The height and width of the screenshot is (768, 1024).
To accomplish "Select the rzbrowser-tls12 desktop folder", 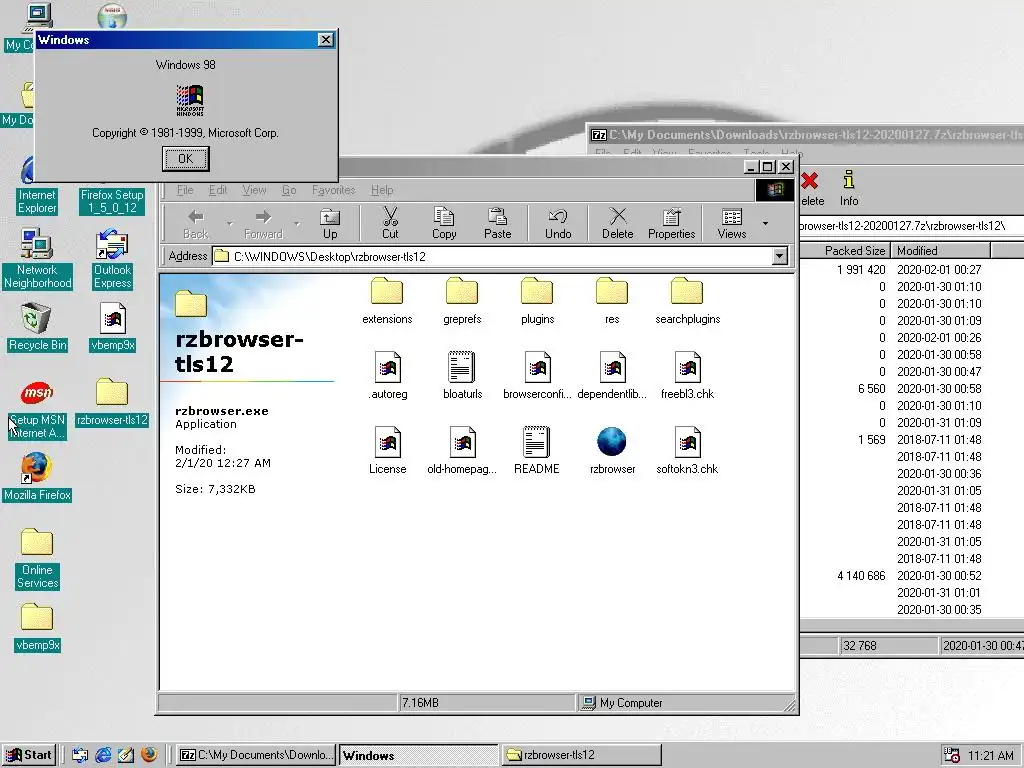I will (112, 402).
